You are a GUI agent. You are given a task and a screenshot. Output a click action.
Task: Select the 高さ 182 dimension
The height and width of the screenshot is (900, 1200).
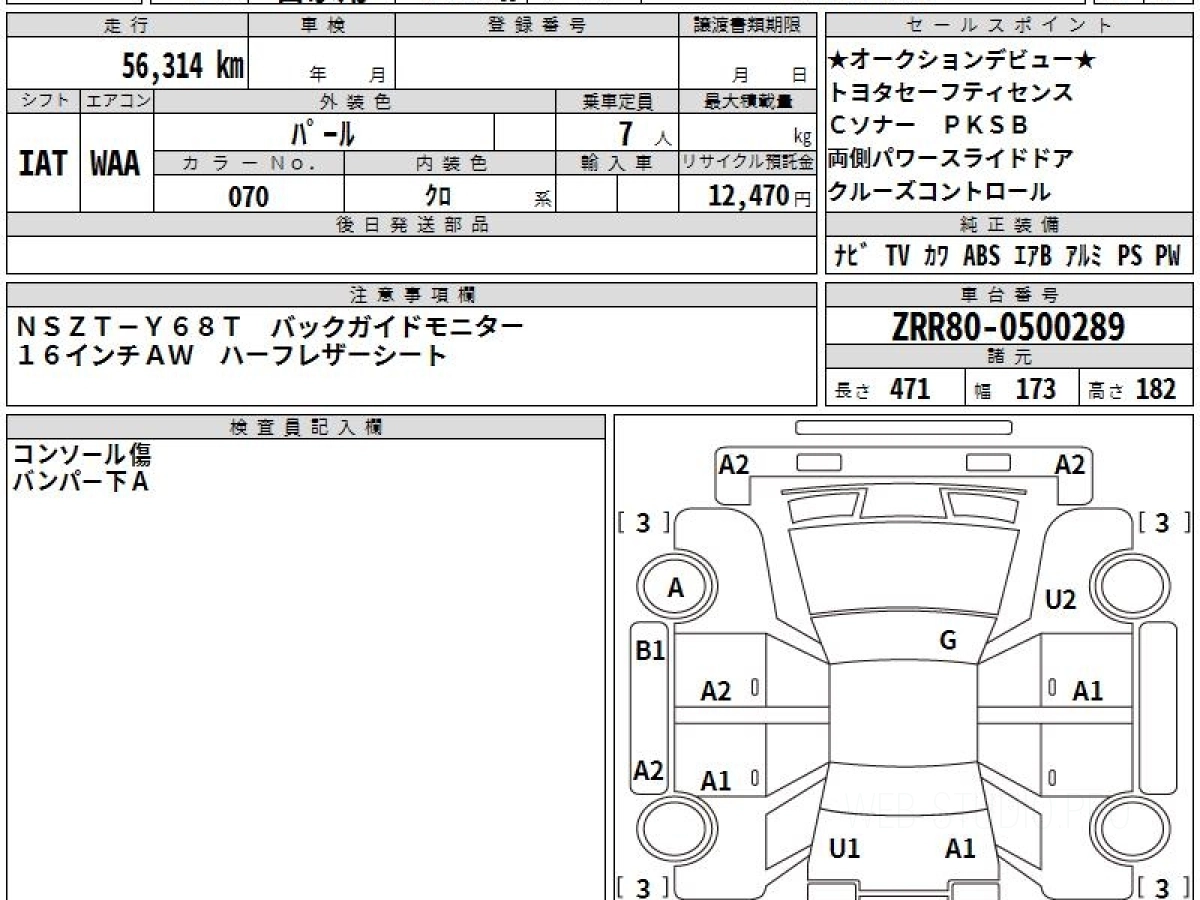pos(1133,389)
